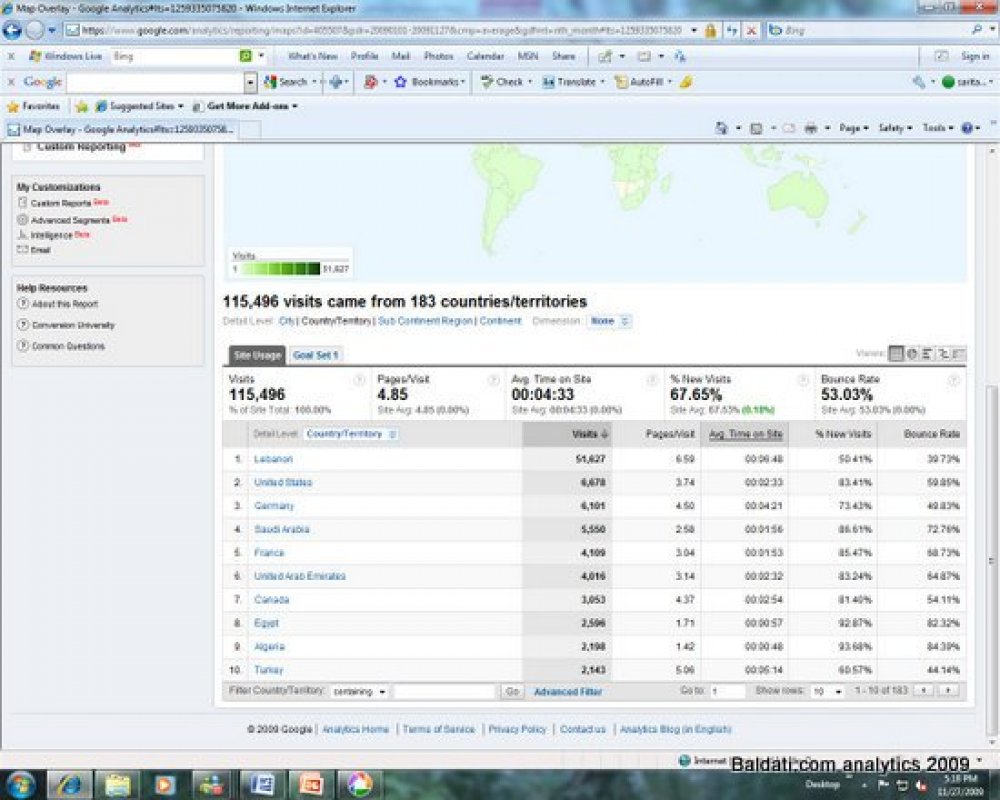This screenshot has width=1000, height=800.
Task: Switch to the comparison view icon
Action: (943, 353)
